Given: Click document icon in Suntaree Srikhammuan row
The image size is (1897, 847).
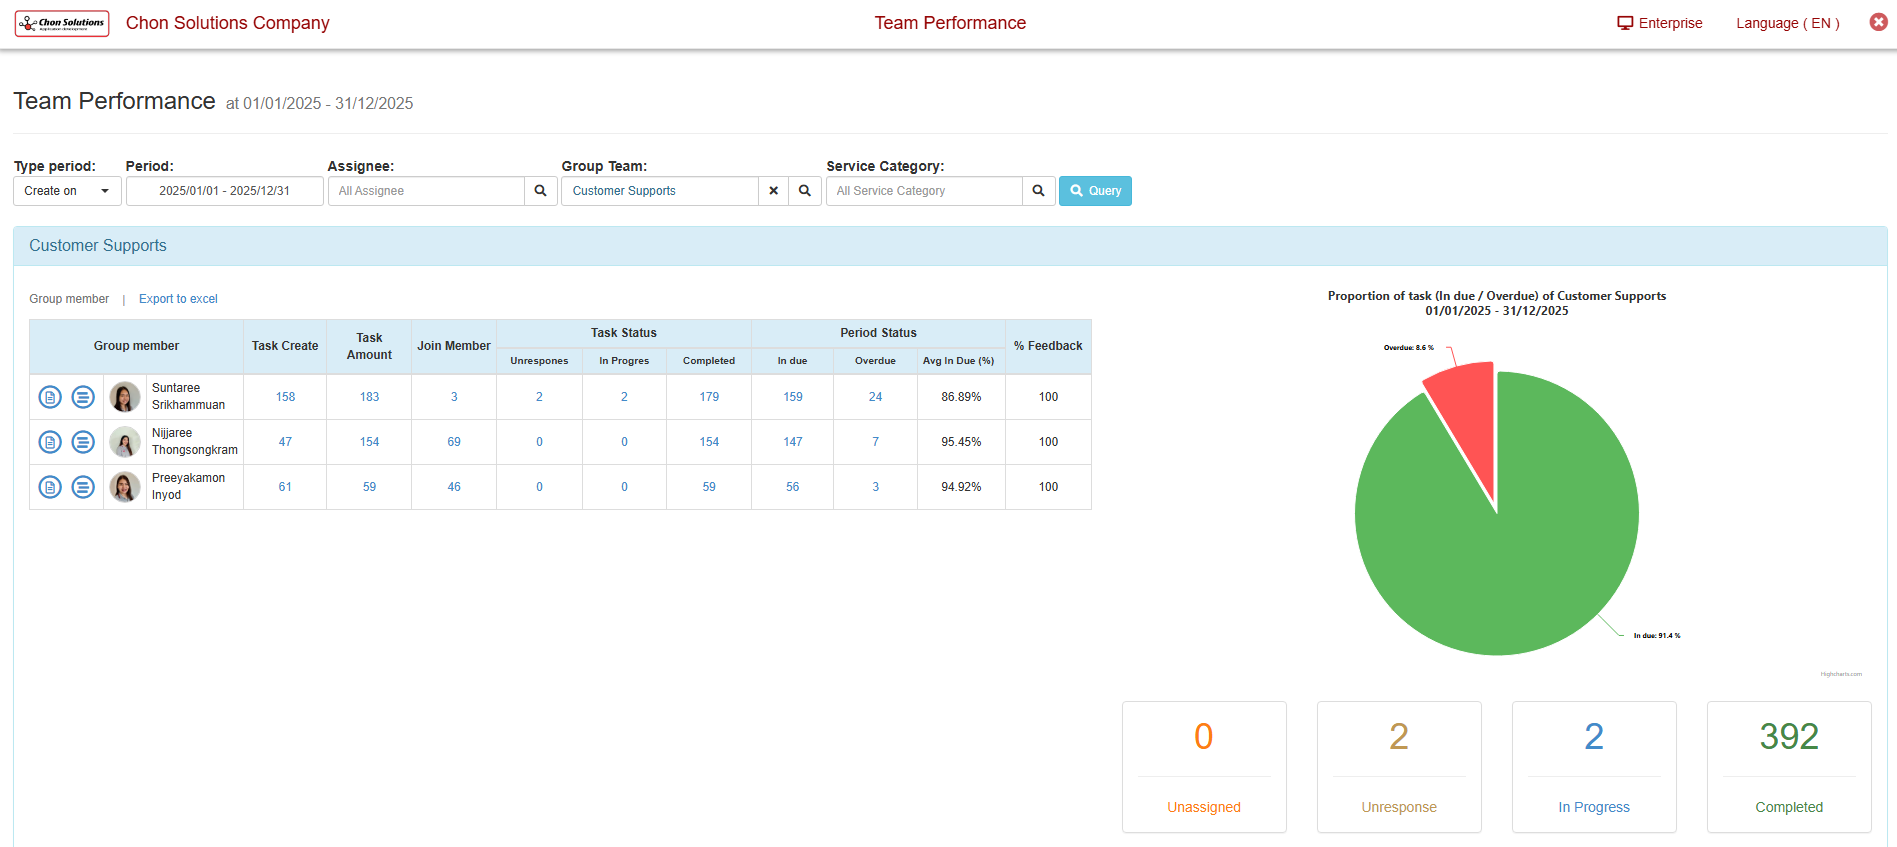Looking at the screenshot, I should 50,397.
